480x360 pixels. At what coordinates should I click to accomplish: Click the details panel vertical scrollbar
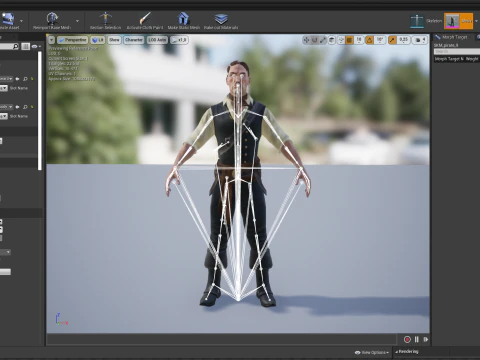click(x=40, y=111)
